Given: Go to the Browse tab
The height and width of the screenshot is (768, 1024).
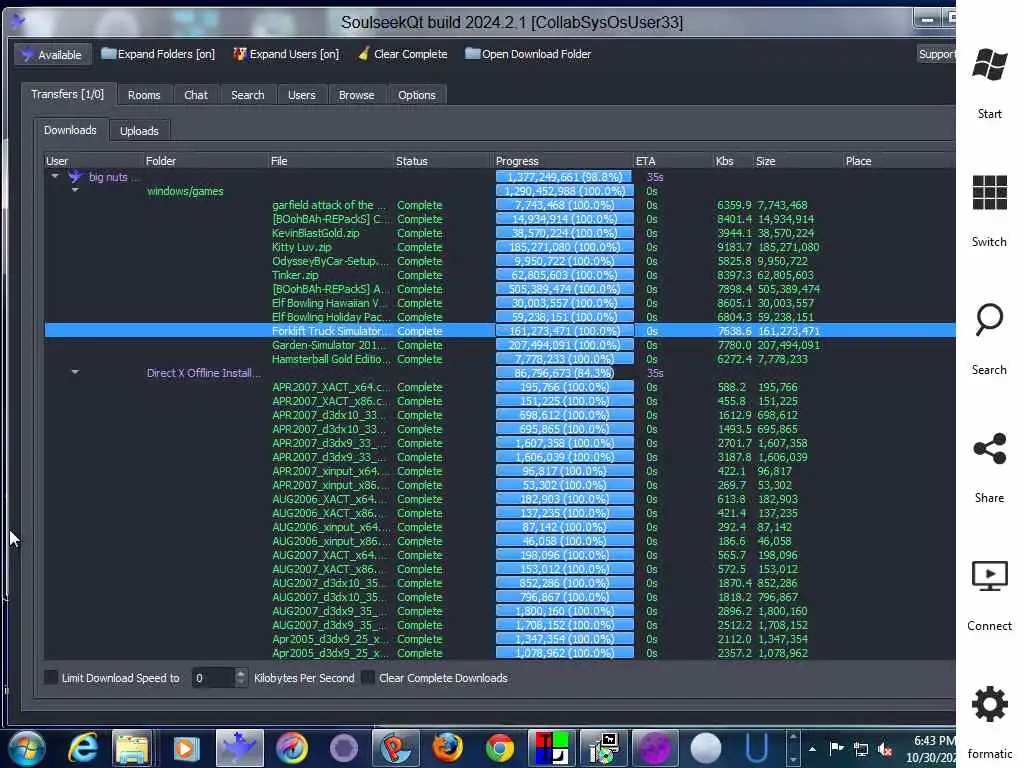Looking at the screenshot, I should coord(357,95).
